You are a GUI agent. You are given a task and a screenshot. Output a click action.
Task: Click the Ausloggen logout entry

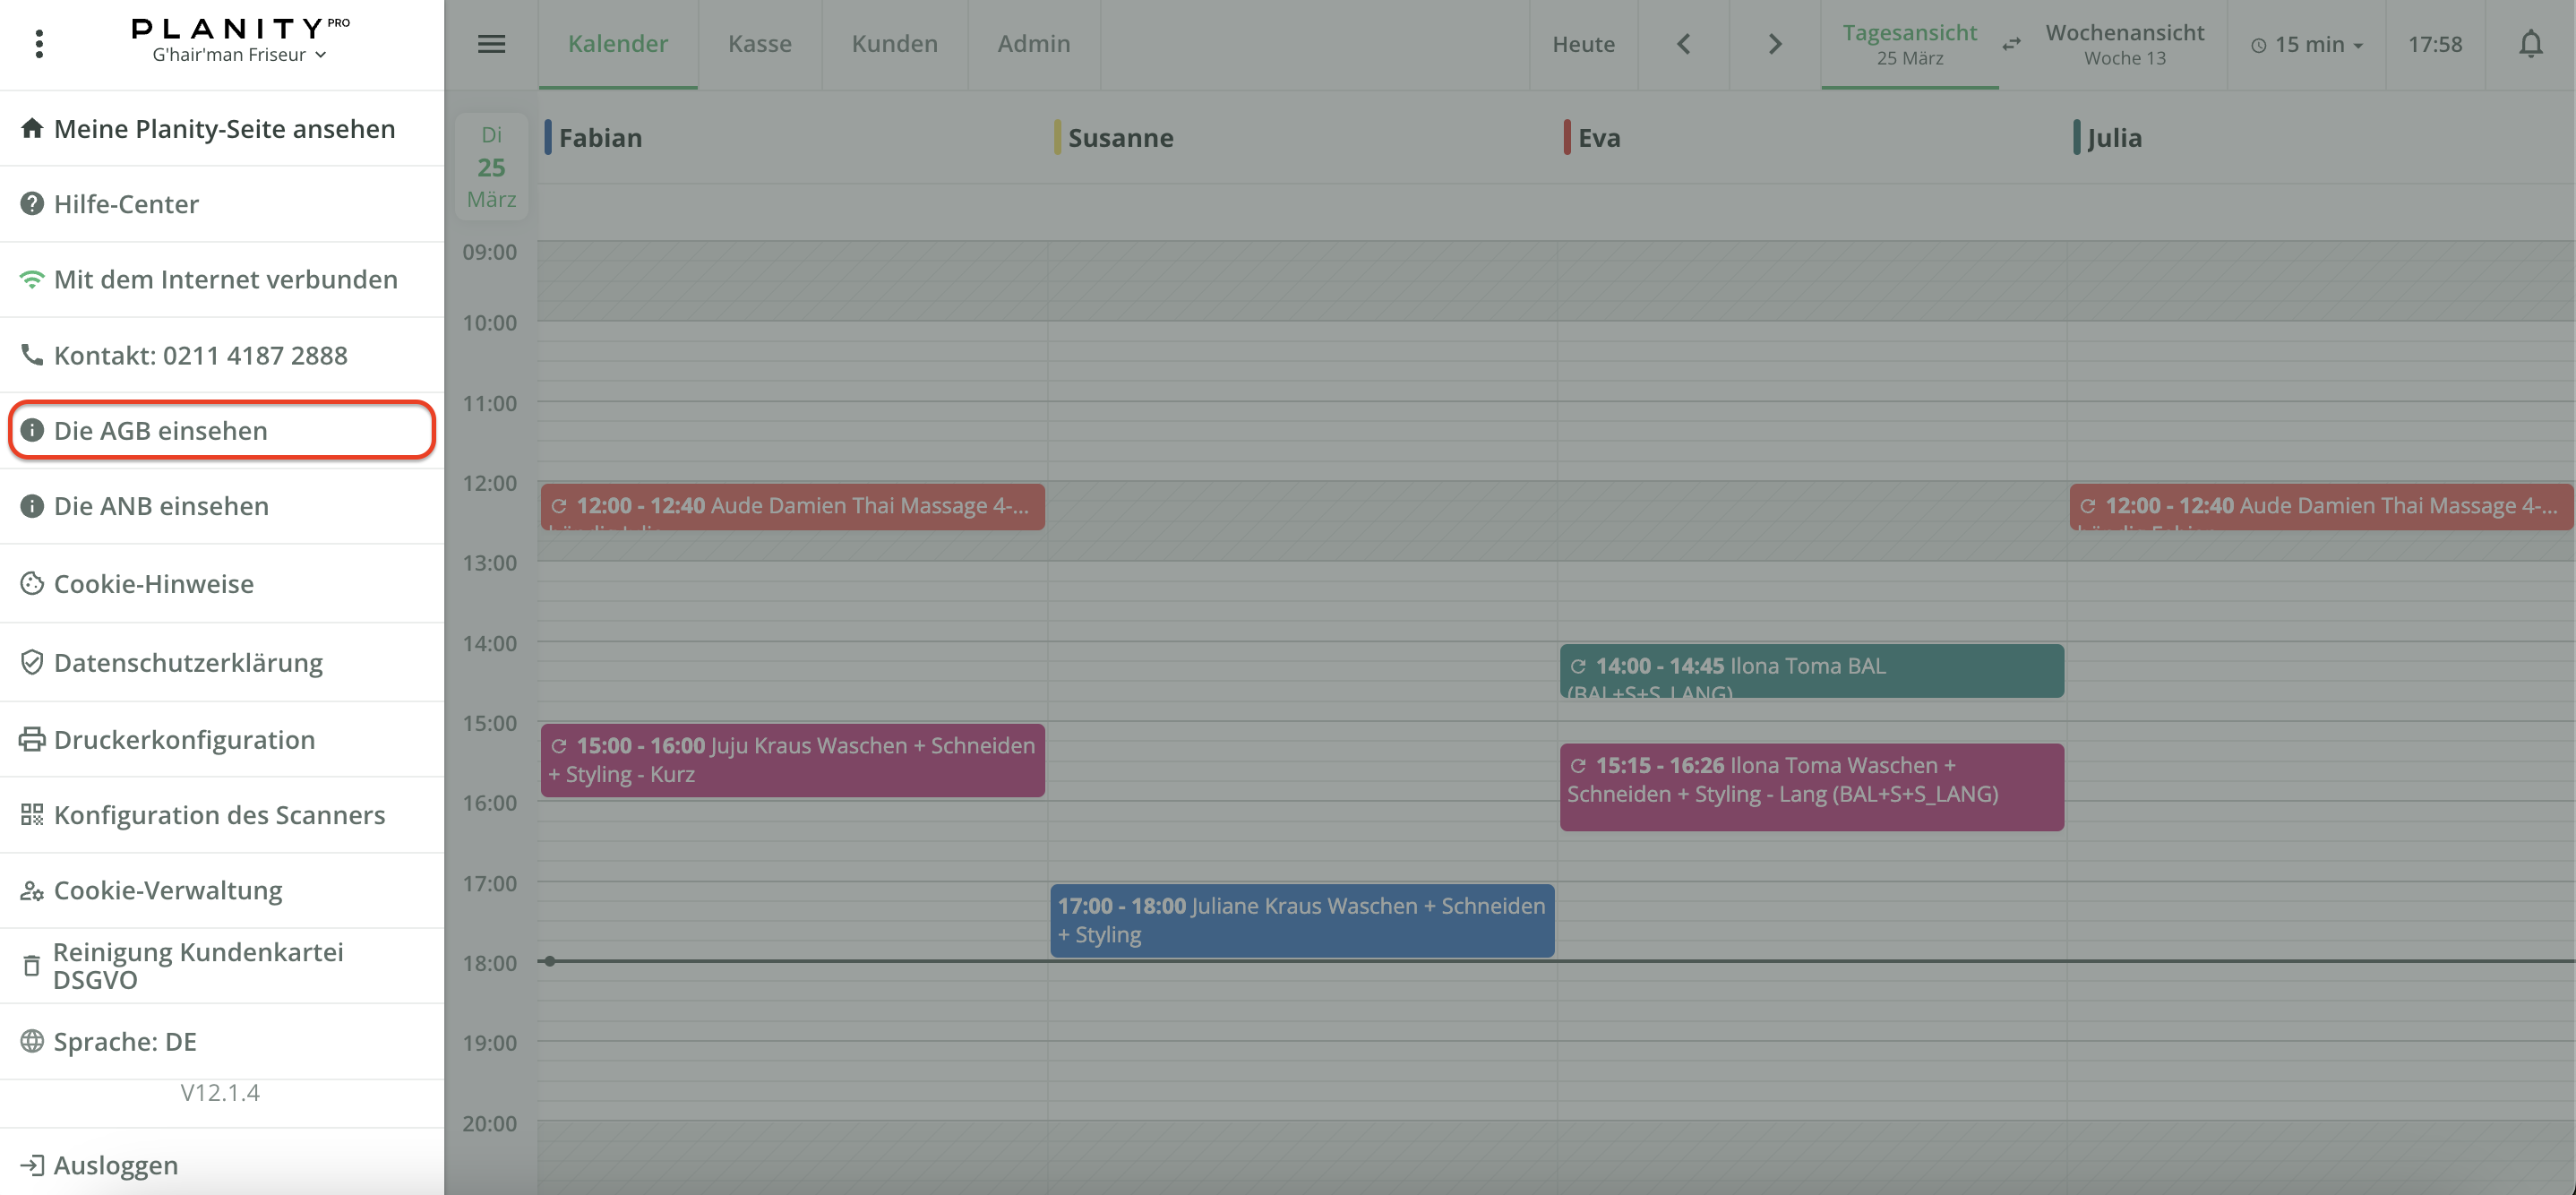pos(115,1164)
